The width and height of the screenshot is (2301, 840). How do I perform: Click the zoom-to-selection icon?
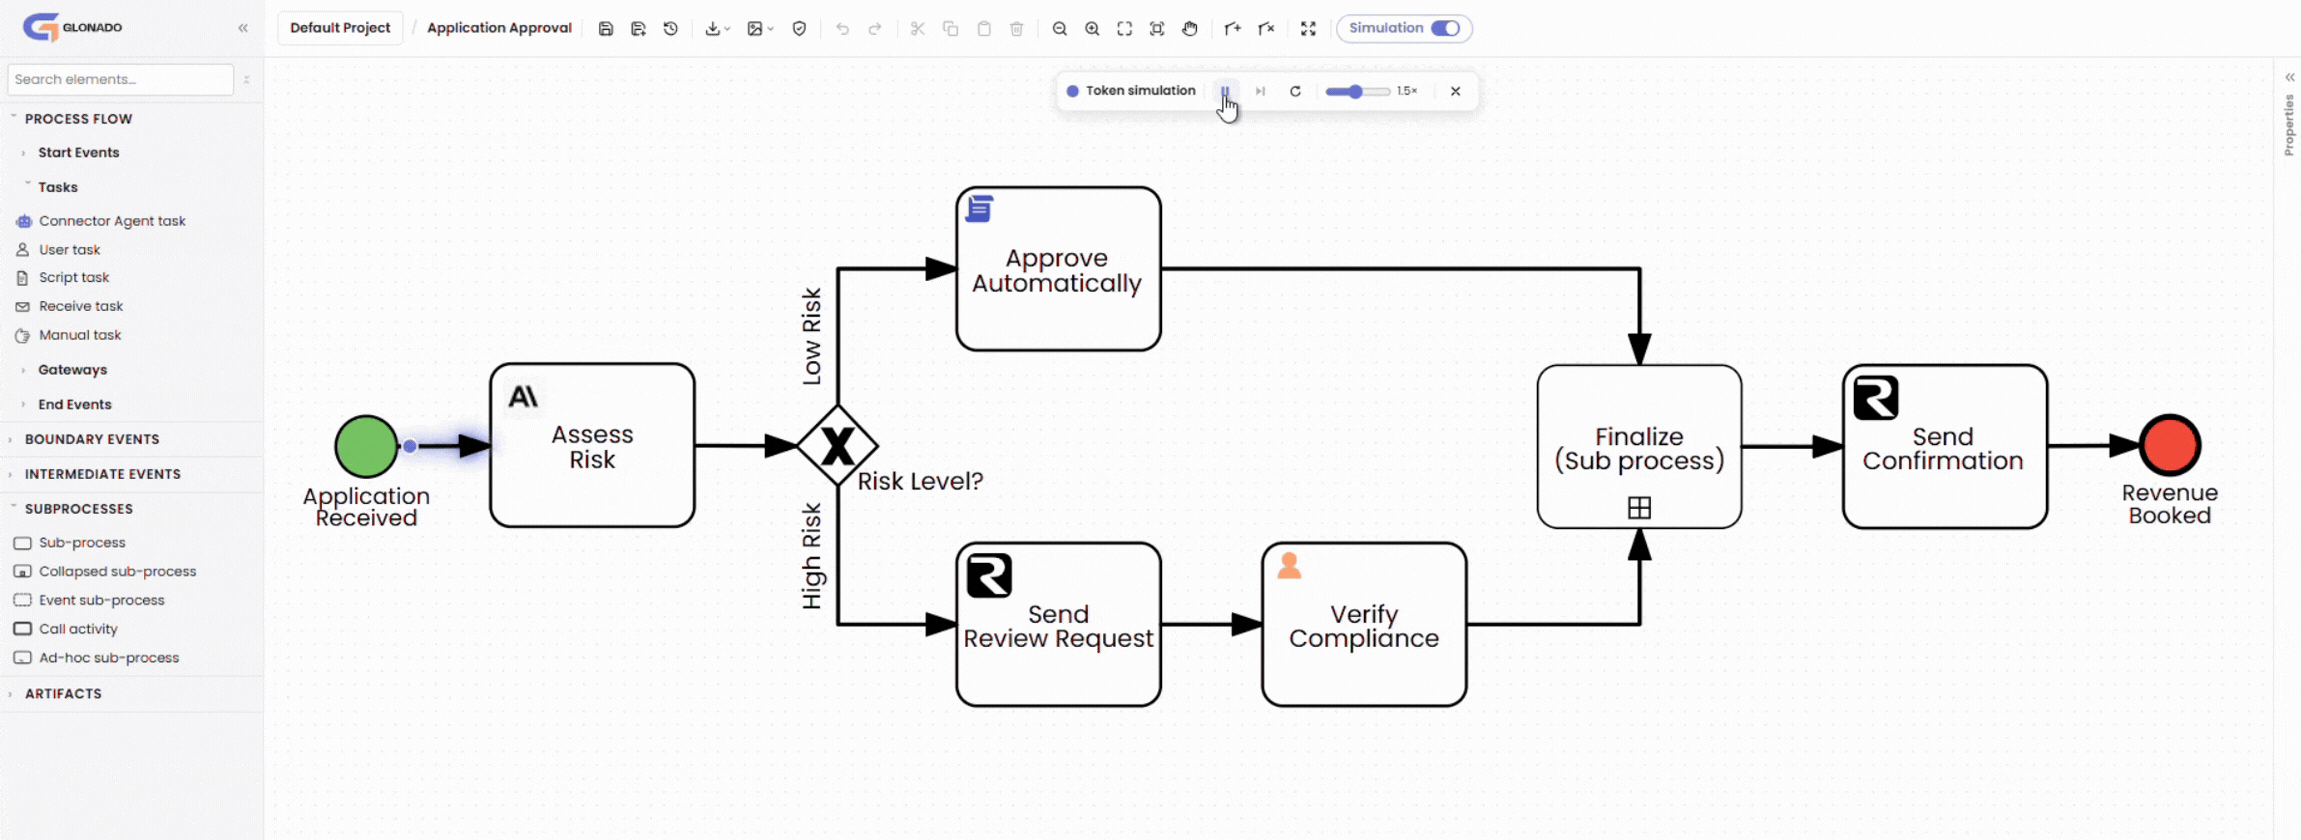coord(1157,29)
